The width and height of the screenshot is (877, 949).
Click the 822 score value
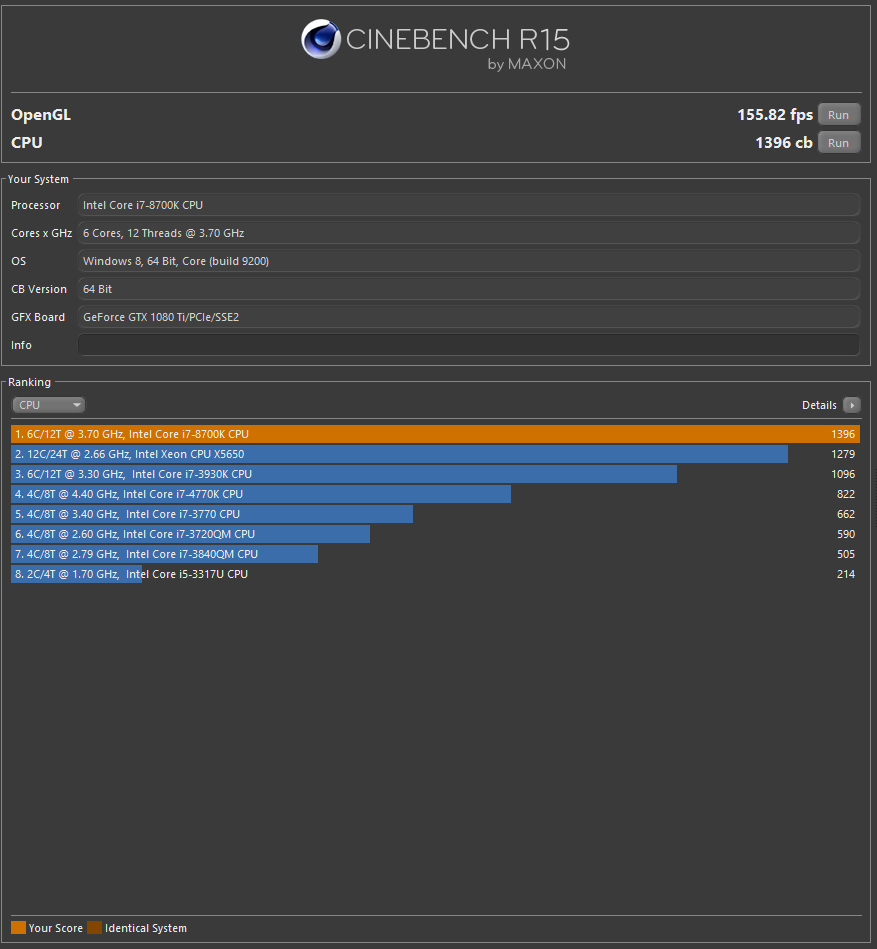tap(846, 494)
